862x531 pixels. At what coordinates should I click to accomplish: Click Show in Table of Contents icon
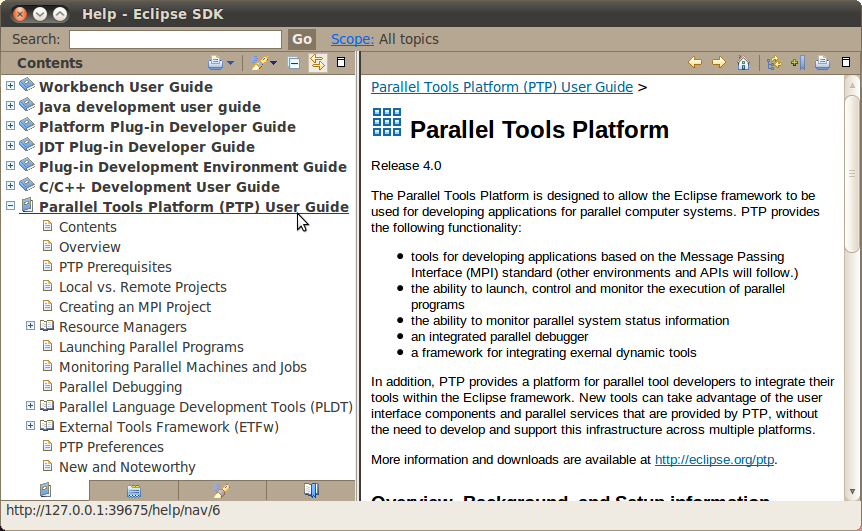coord(774,63)
